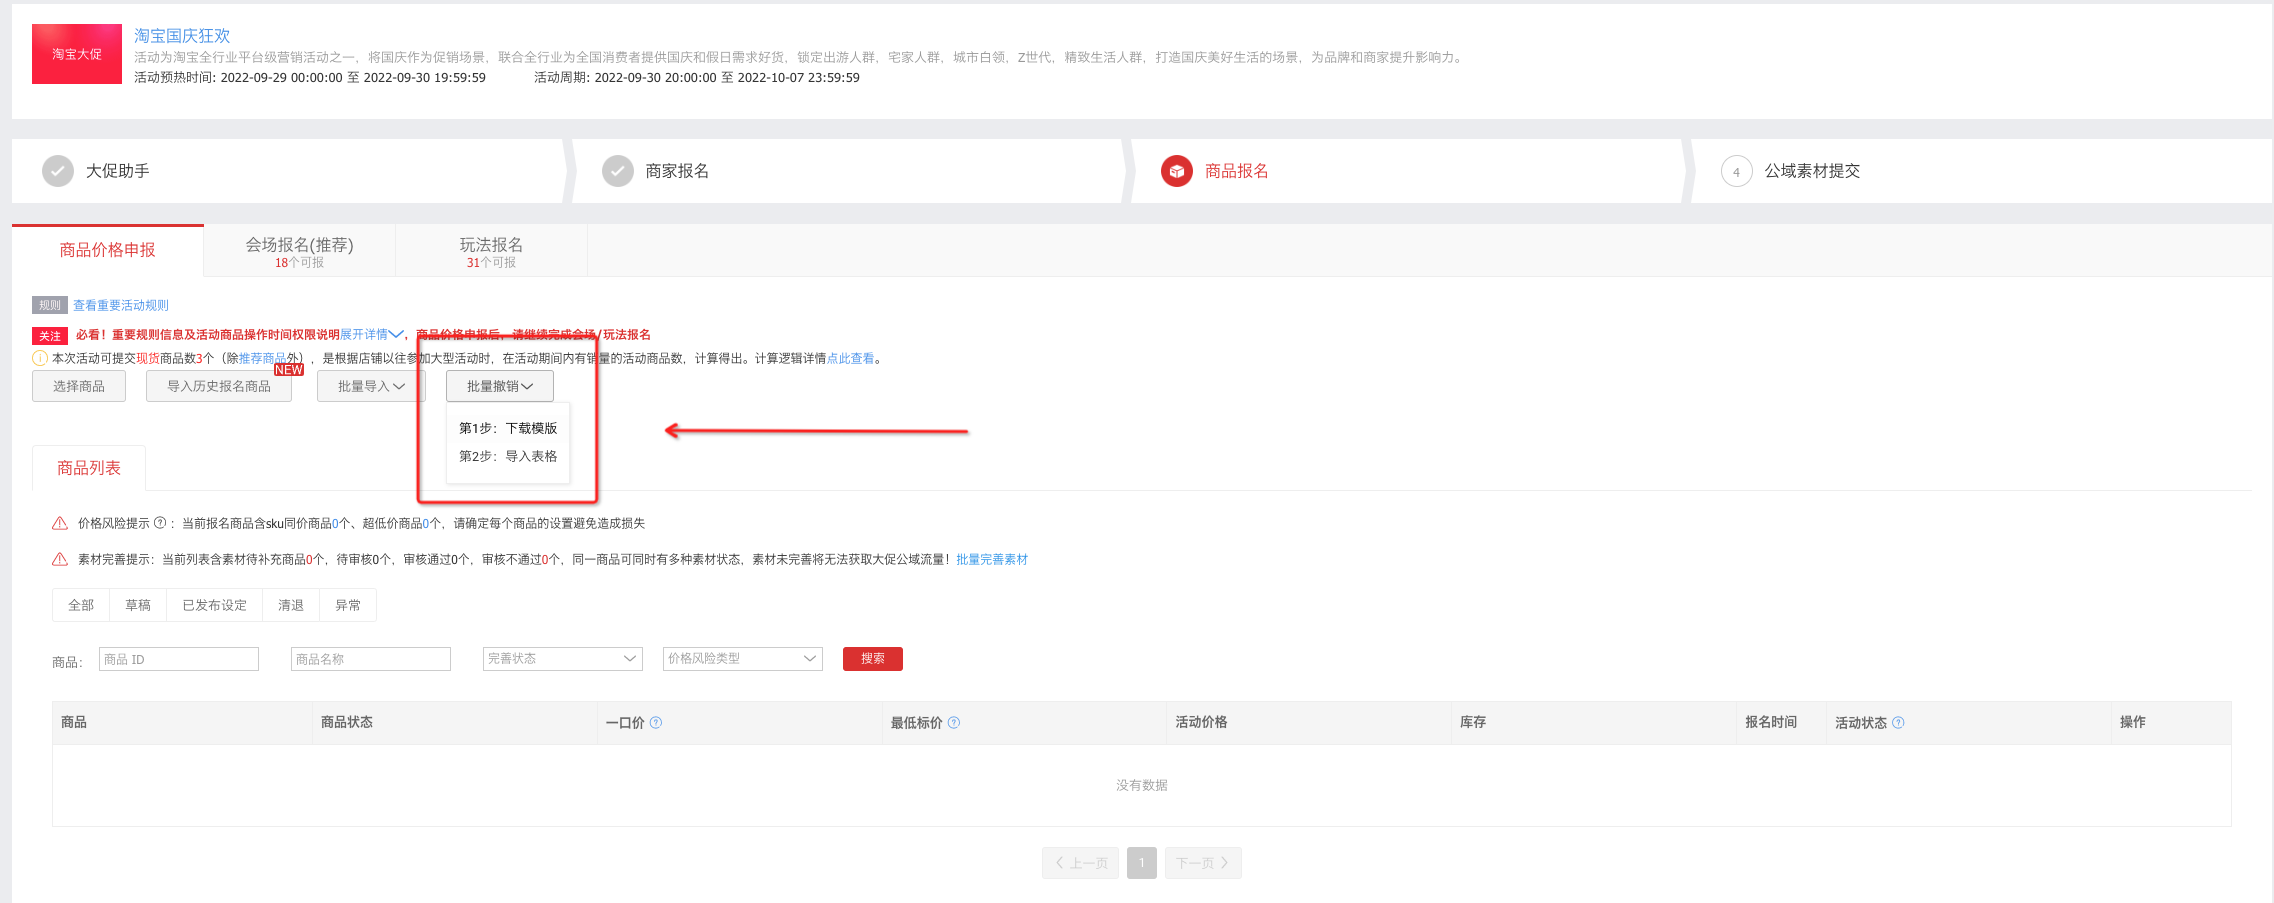Viewport: 2274px width, 903px height.
Task: Open the 批量完善素材 link
Action: point(992,560)
